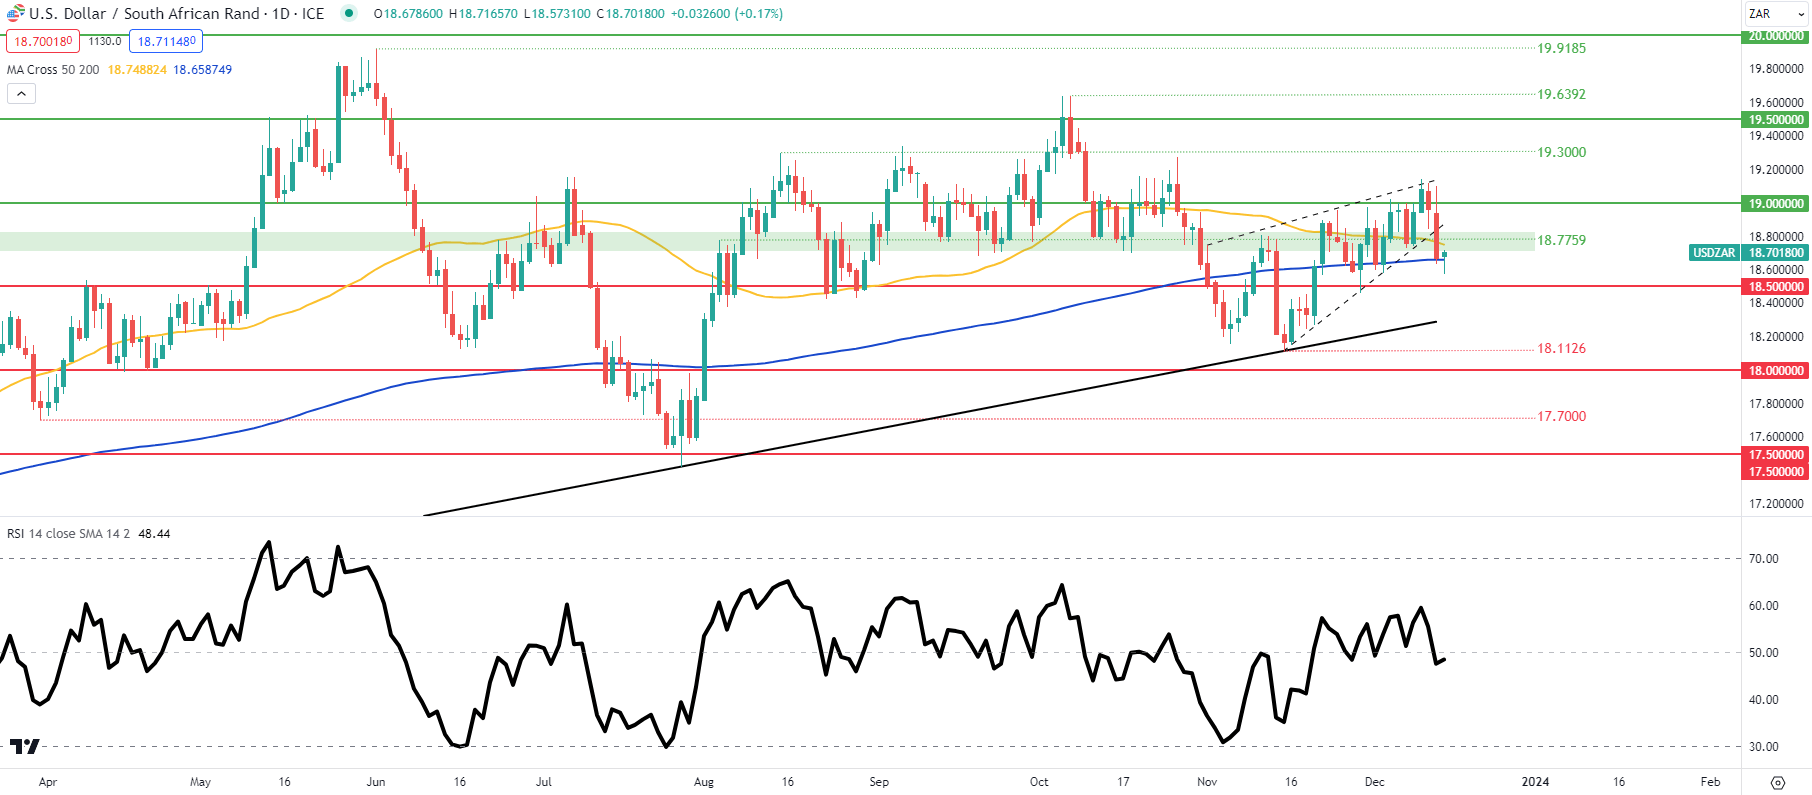Click the TradingView logo in the RSI pane
The width and height of the screenshot is (1812, 795).
[x=25, y=746]
